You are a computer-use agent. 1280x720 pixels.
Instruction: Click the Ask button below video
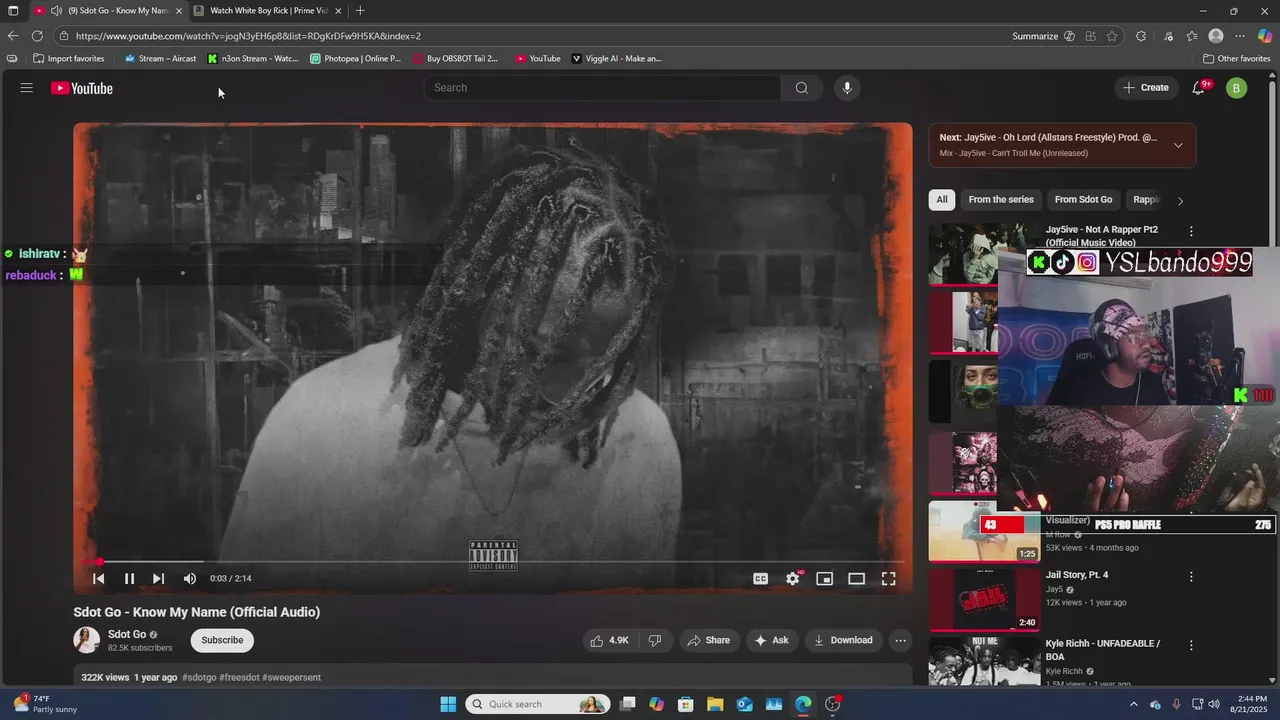coord(771,640)
